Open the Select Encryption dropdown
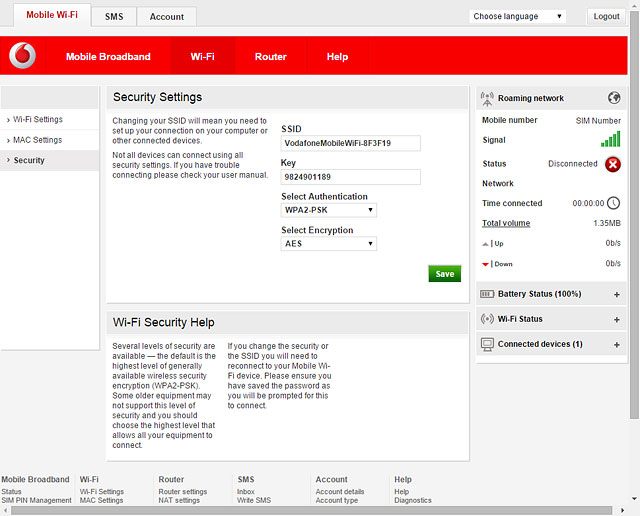 click(x=328, y=243)
